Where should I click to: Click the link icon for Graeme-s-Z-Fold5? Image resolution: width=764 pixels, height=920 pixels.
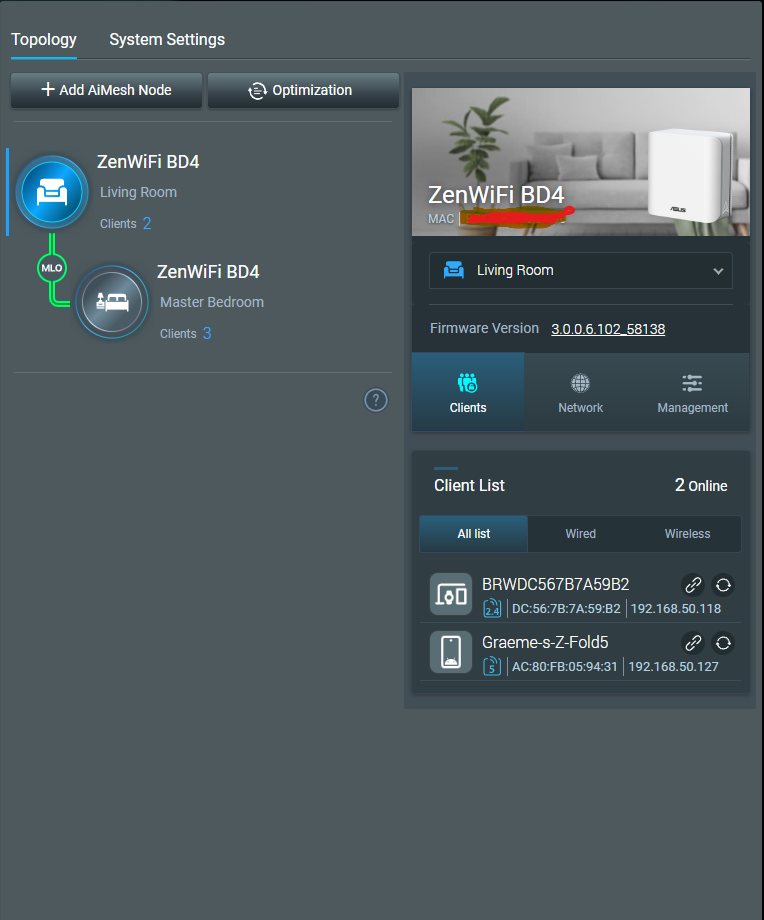pos(693,643)
